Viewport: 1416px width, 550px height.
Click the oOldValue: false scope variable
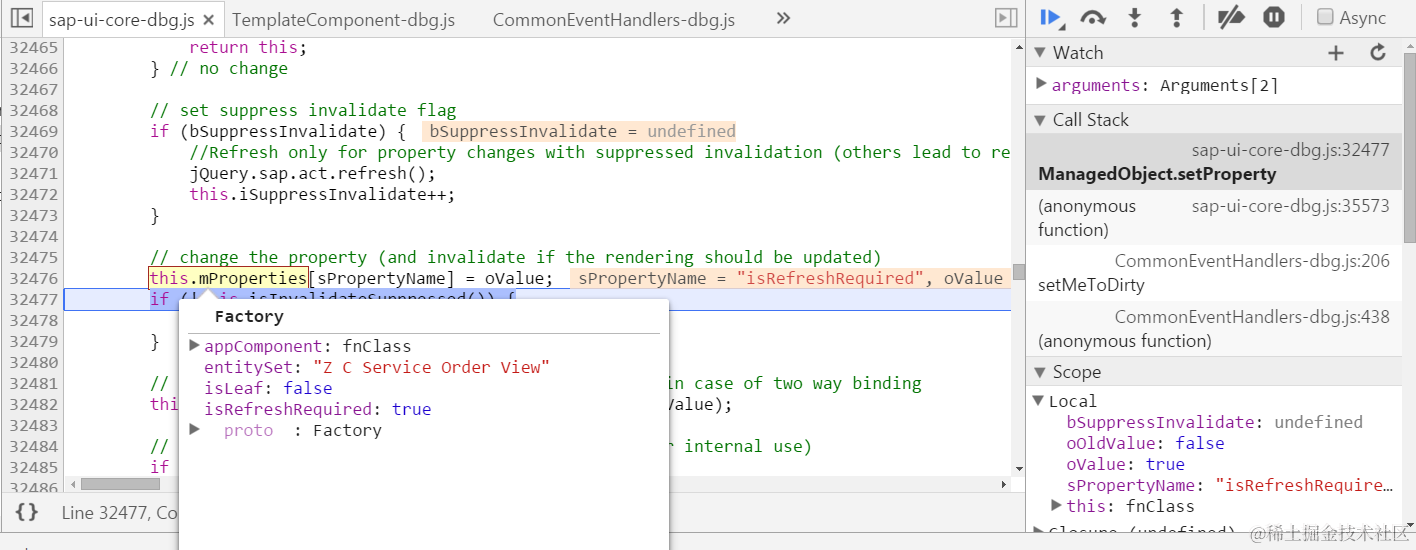point(1145,443)
